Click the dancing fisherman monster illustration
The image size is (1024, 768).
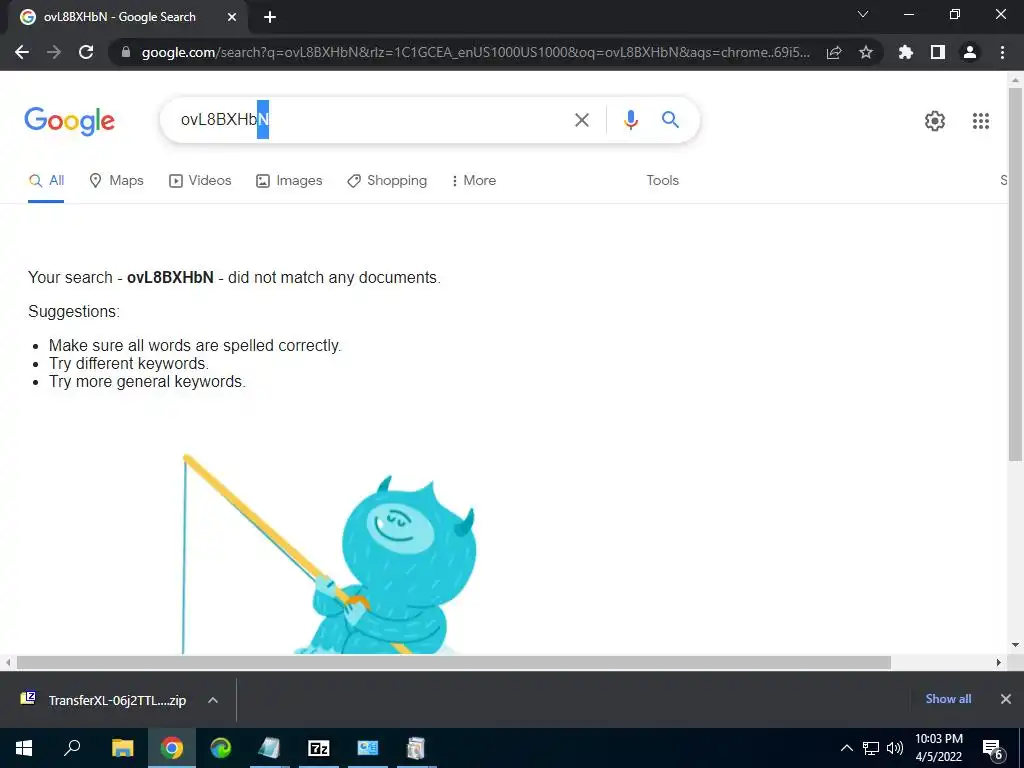pyautogui.click(x=328, y=555)
